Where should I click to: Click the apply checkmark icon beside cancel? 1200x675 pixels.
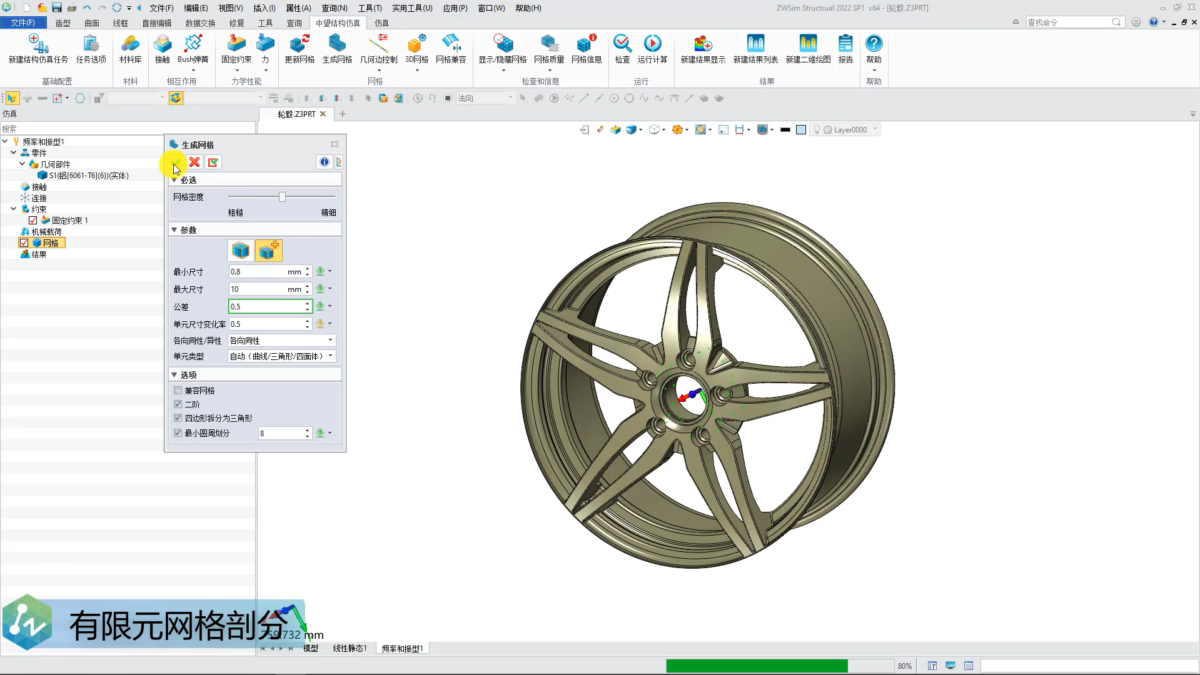coord(213,162)
